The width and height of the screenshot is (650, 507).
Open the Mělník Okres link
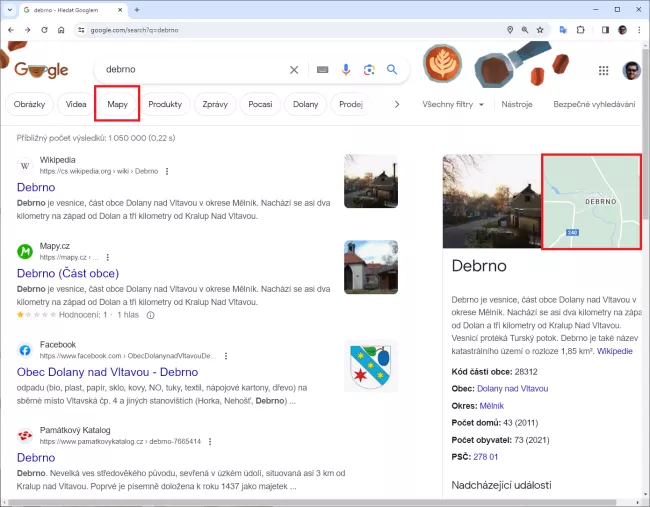click(x=492, y=406)
